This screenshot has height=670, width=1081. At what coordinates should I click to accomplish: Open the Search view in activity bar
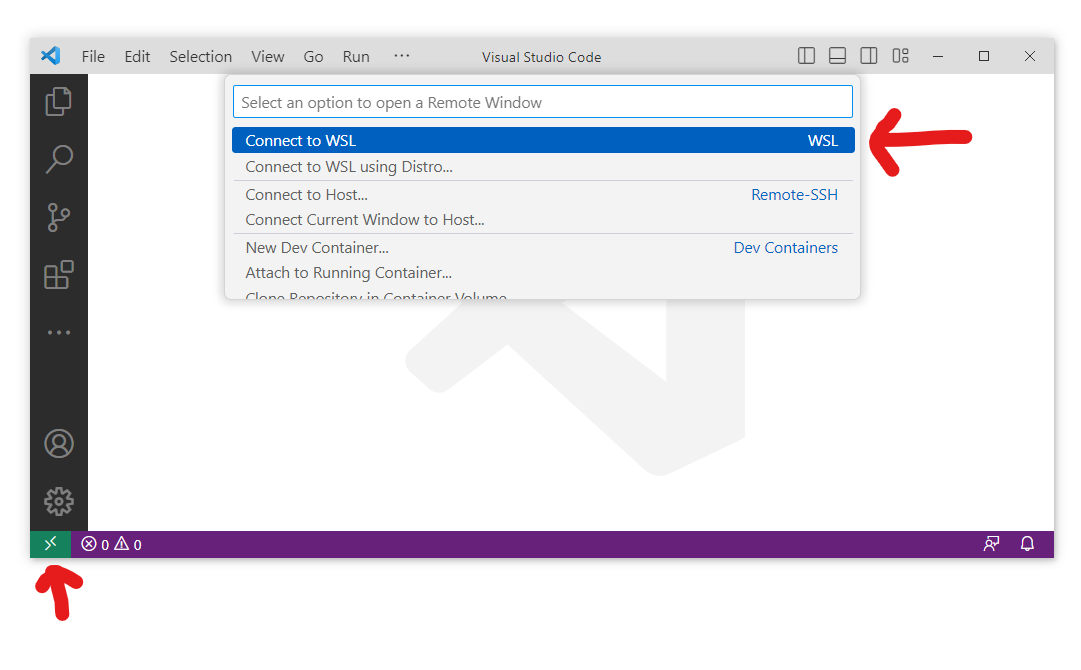pos(59,159)
